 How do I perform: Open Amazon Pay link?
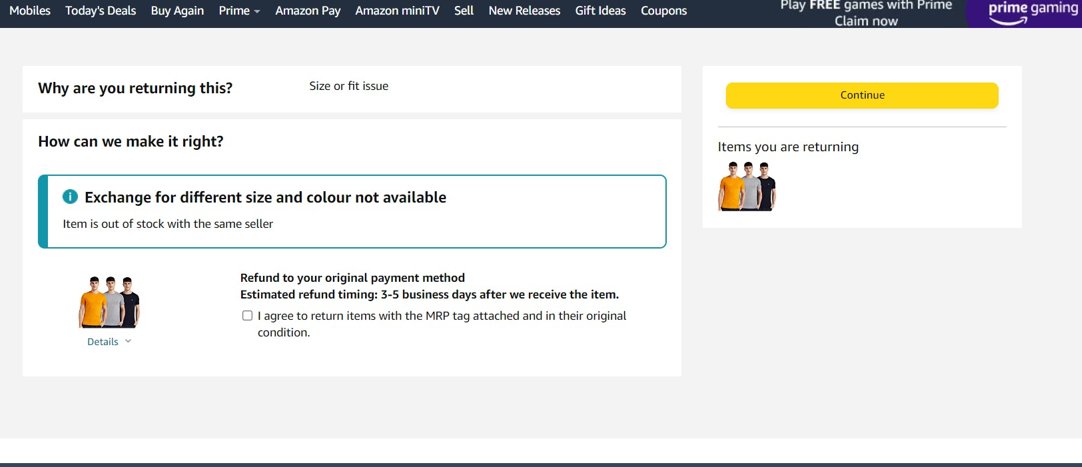click(x=308, y=10)
